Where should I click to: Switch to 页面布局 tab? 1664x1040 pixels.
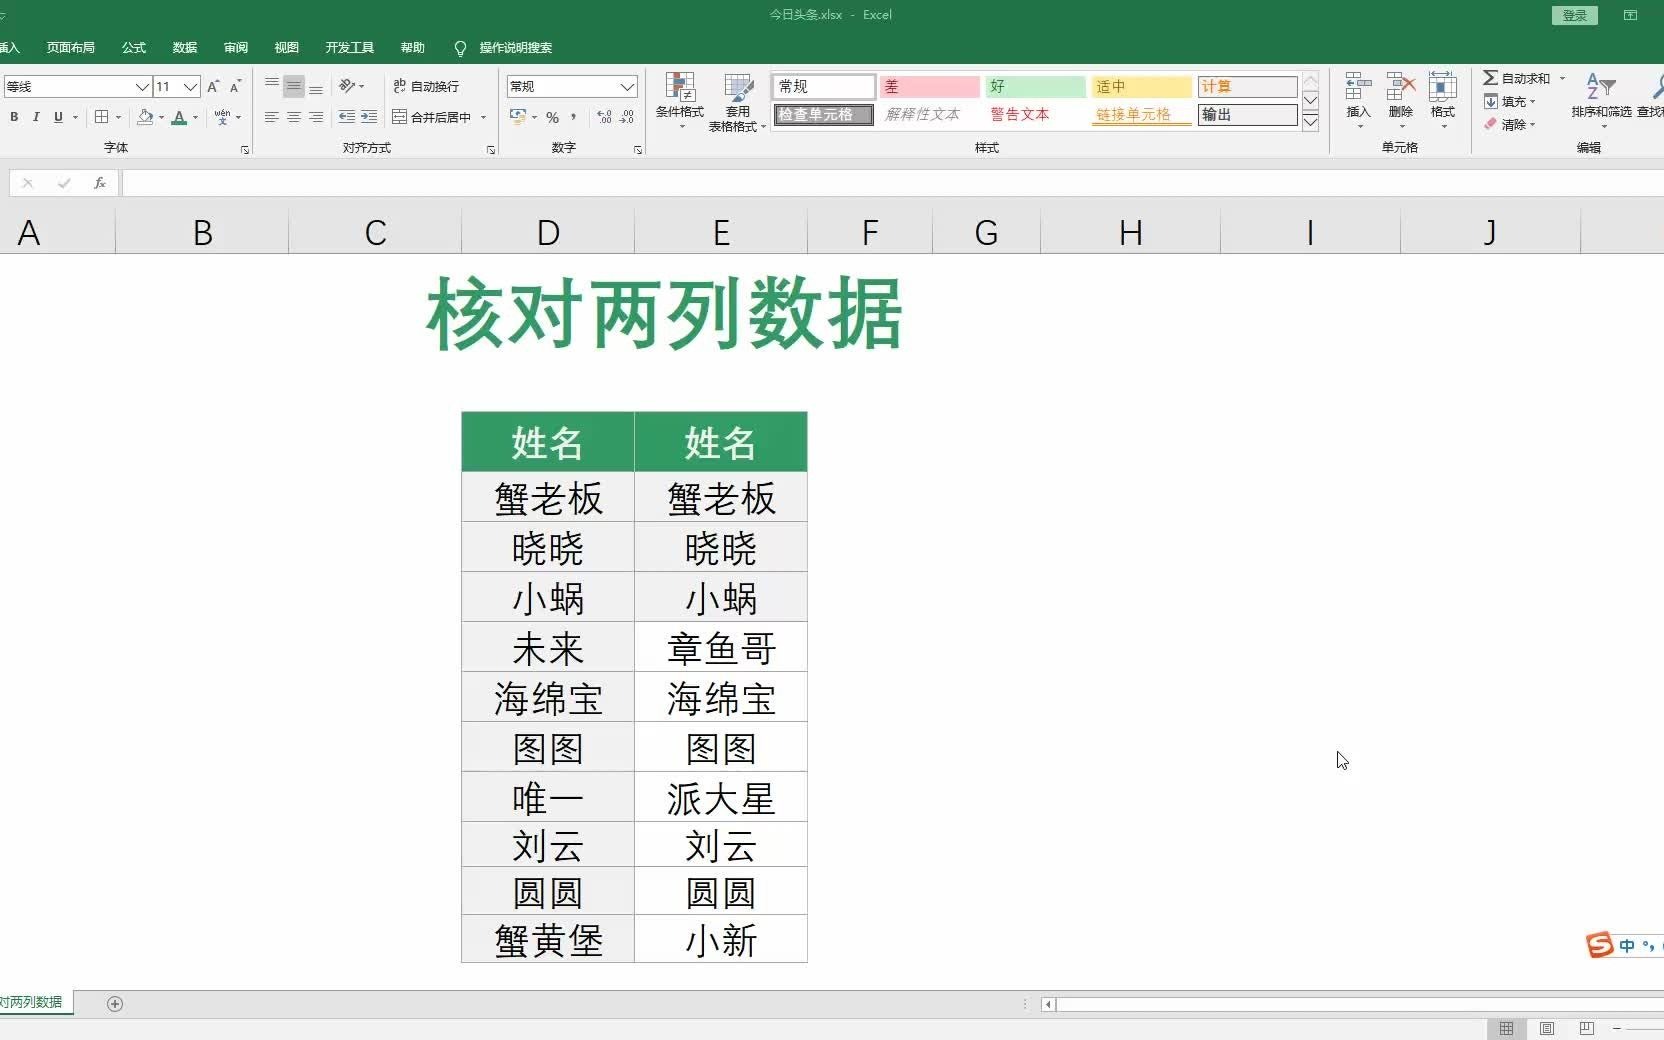point(70,47)
